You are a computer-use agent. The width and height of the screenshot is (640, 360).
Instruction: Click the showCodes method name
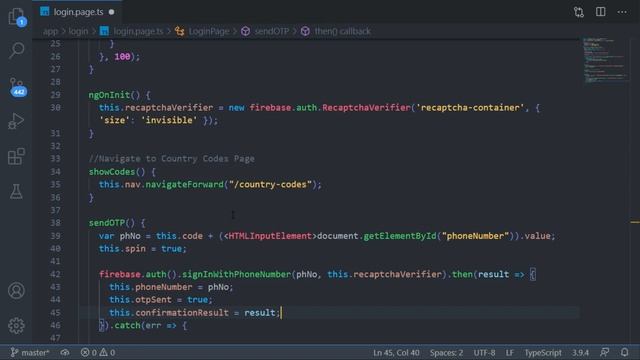point(112,172)
